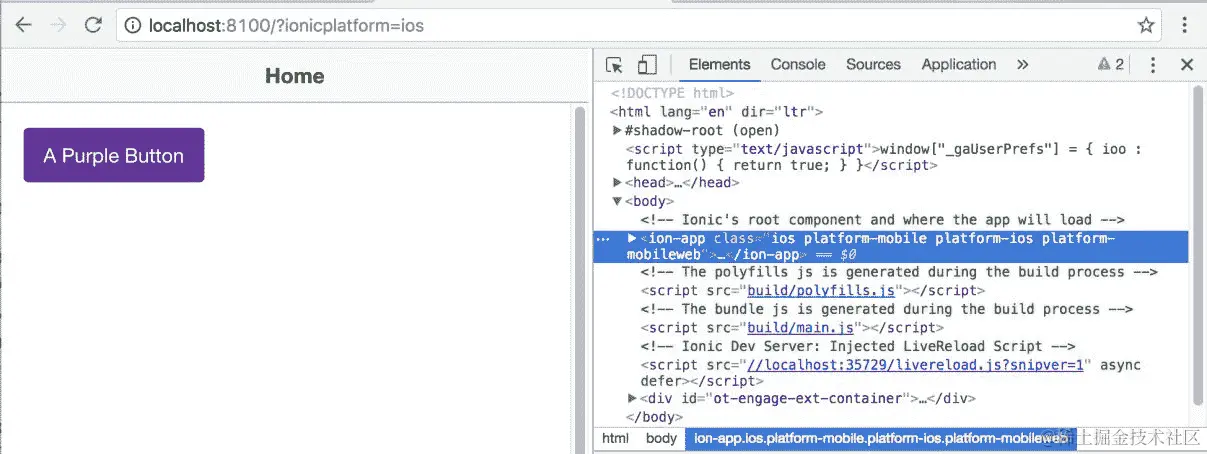The height and width of the screenshot is (454, 1207).
Task: Select ion-app breadcrumb in DevTools footer
Action: pyautogui.click(x=880, y=439)
